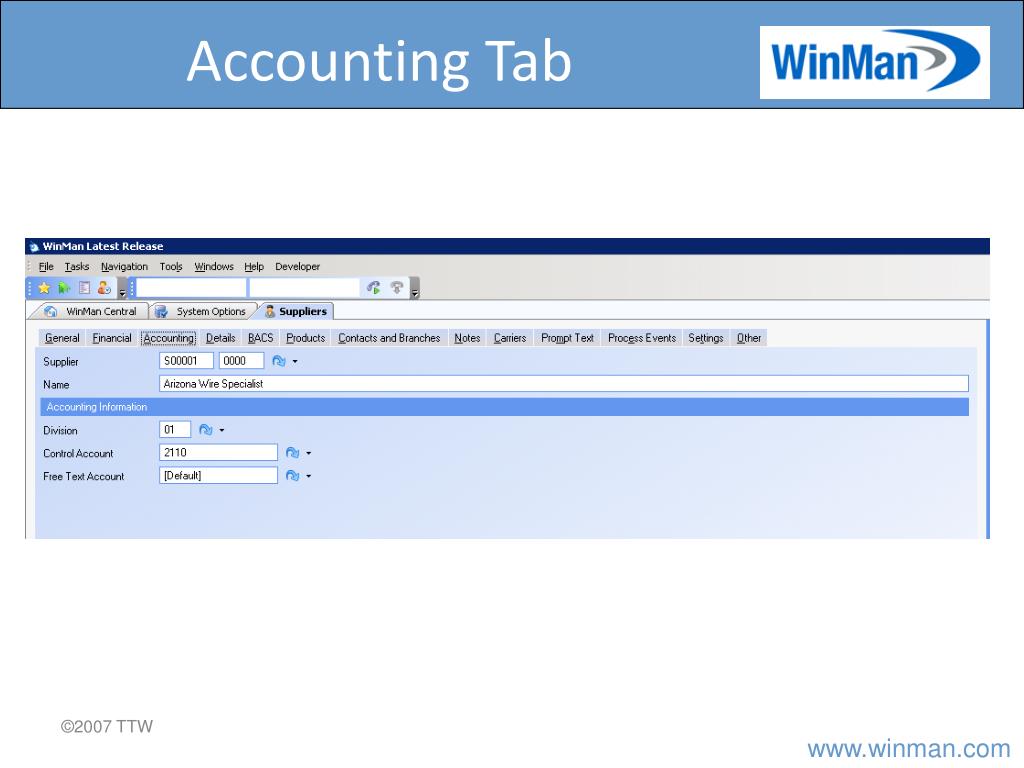Open the Carriers supplier tab

click(x=509, y=338)
